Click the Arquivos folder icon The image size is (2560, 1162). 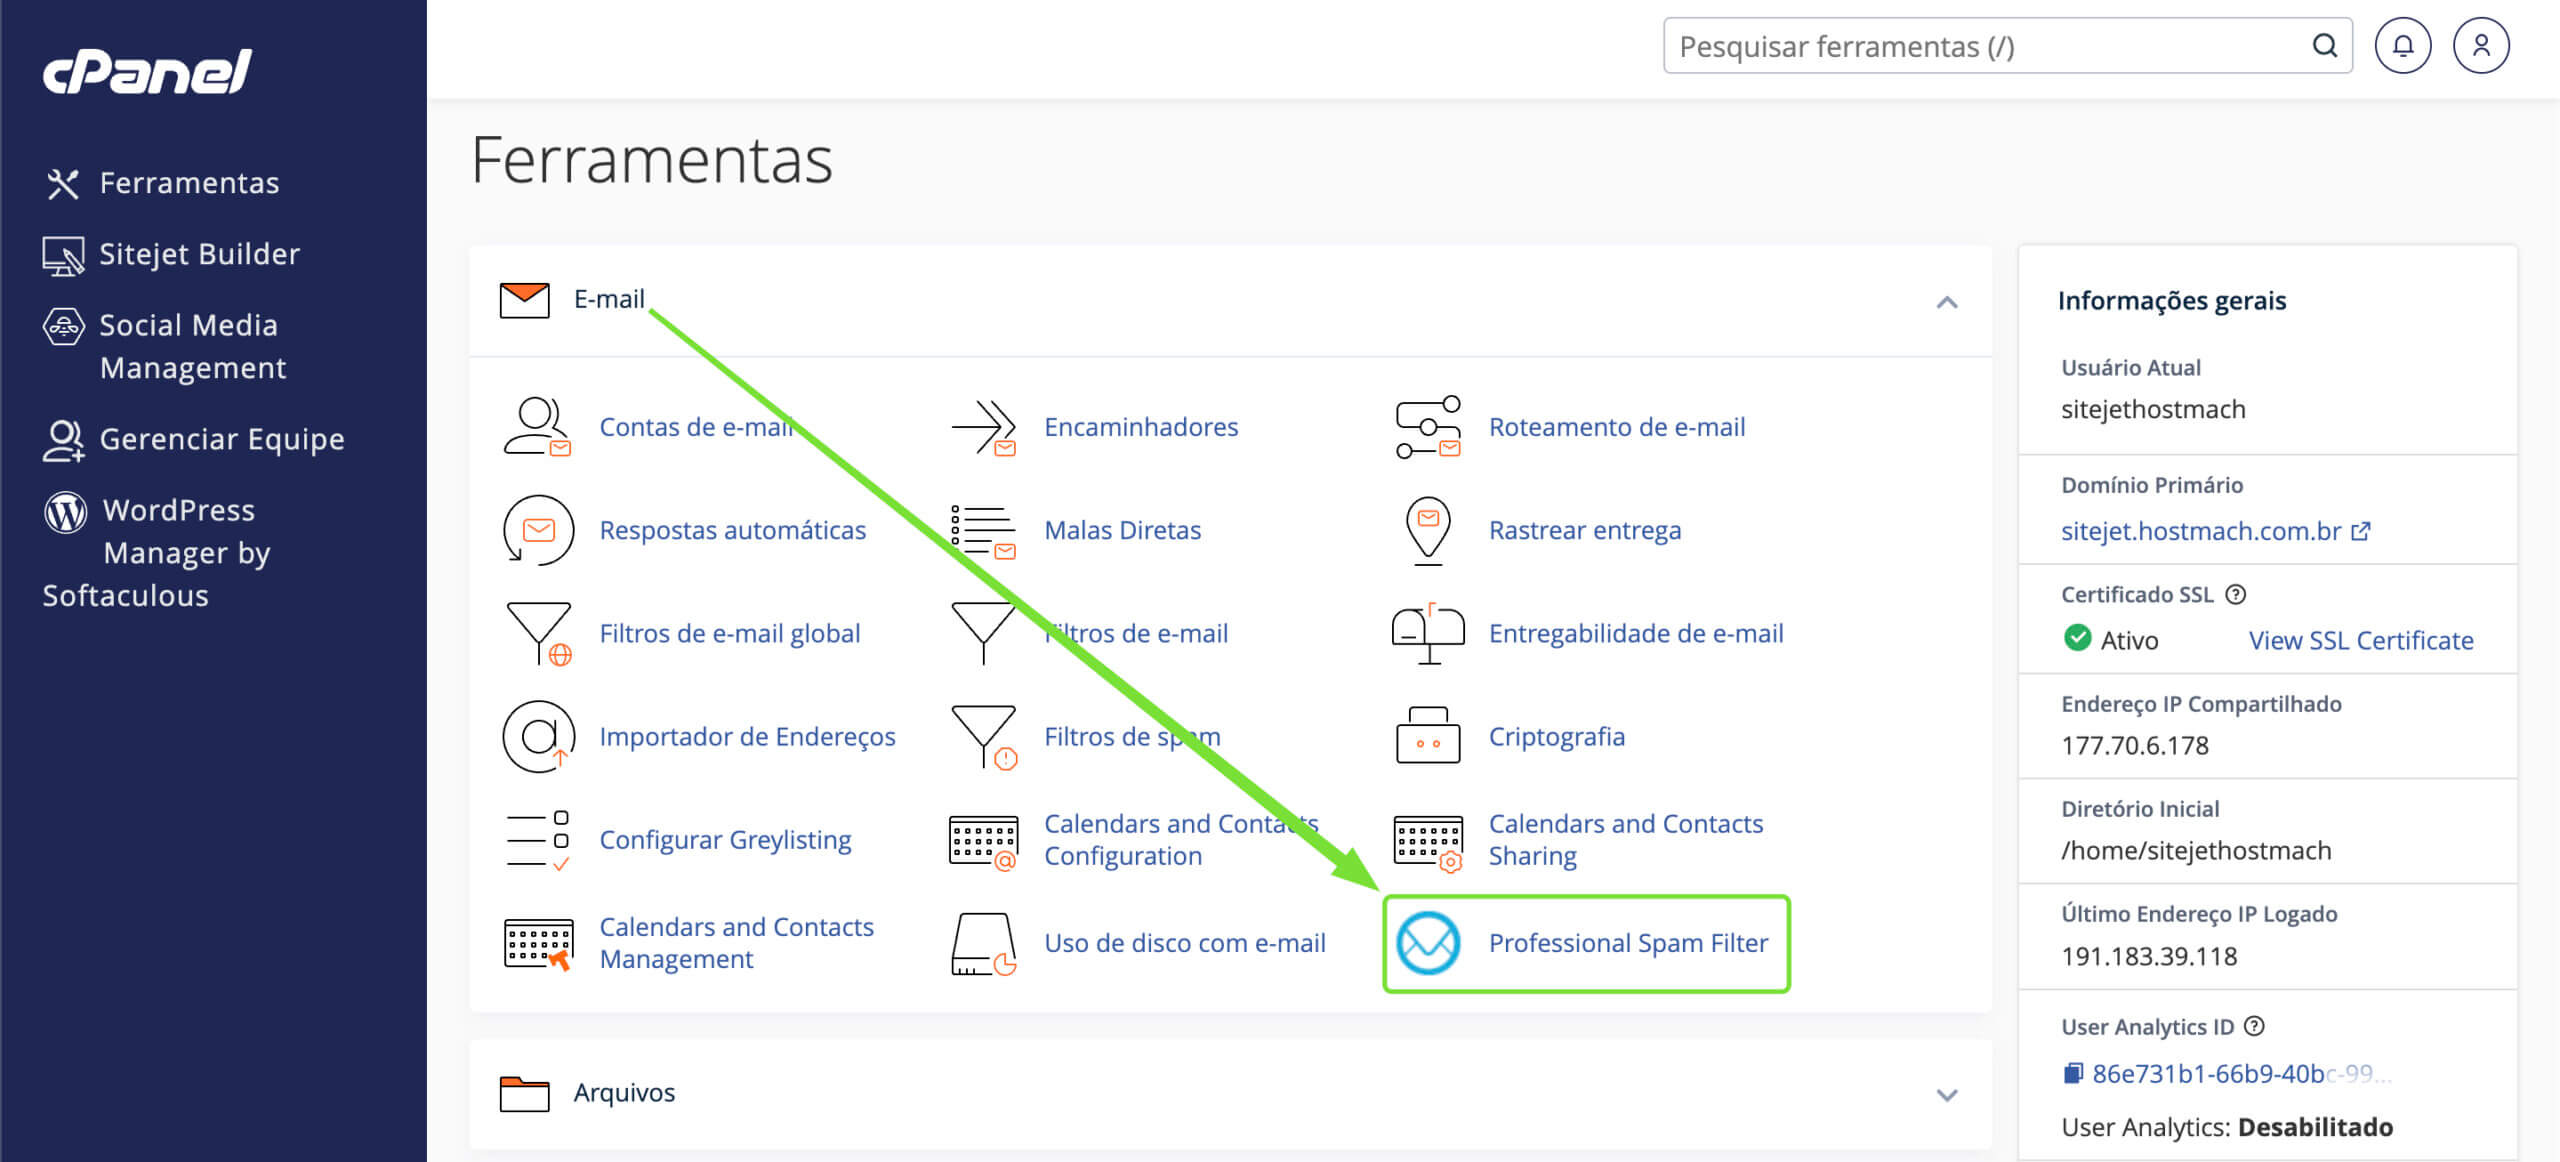click(x=524, y=1094)
